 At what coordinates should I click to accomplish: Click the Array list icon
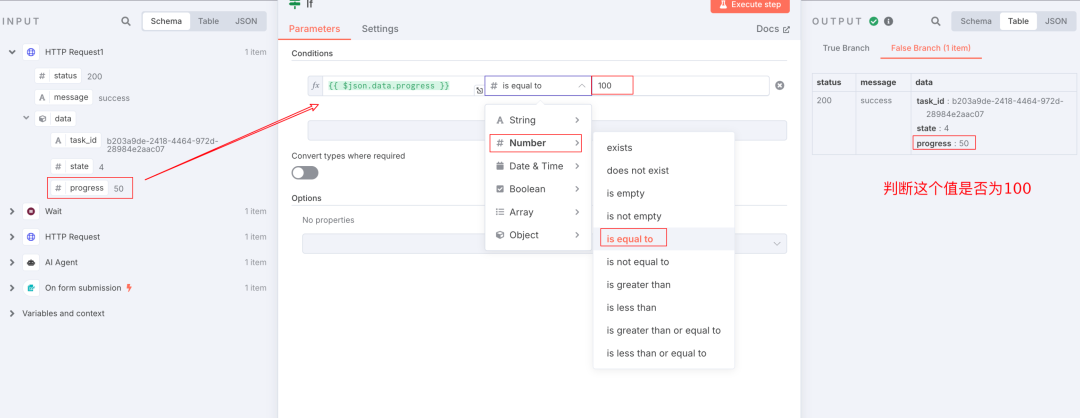pos(500,212)
